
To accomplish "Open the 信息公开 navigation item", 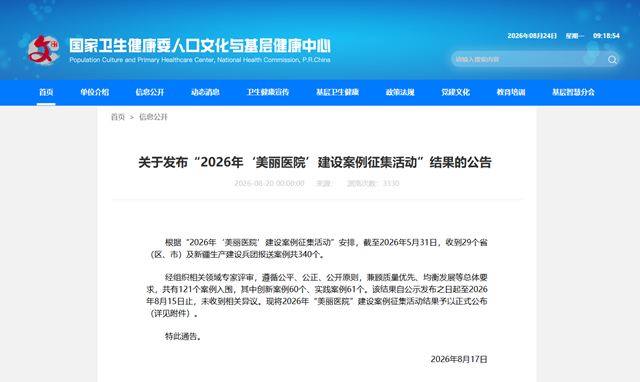I will (150, 92).
